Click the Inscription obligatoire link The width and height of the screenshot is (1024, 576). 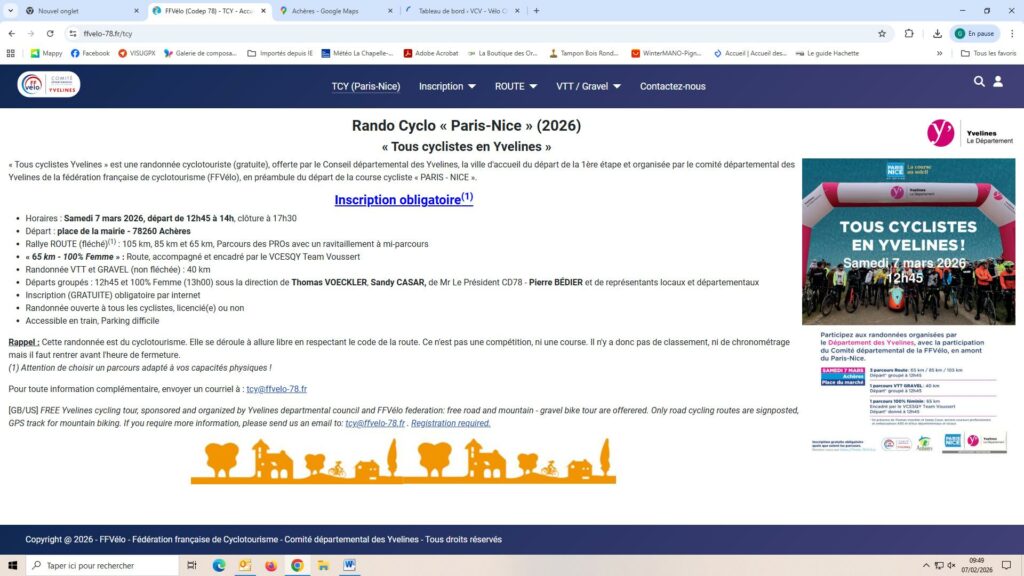(x=403, y=200)
